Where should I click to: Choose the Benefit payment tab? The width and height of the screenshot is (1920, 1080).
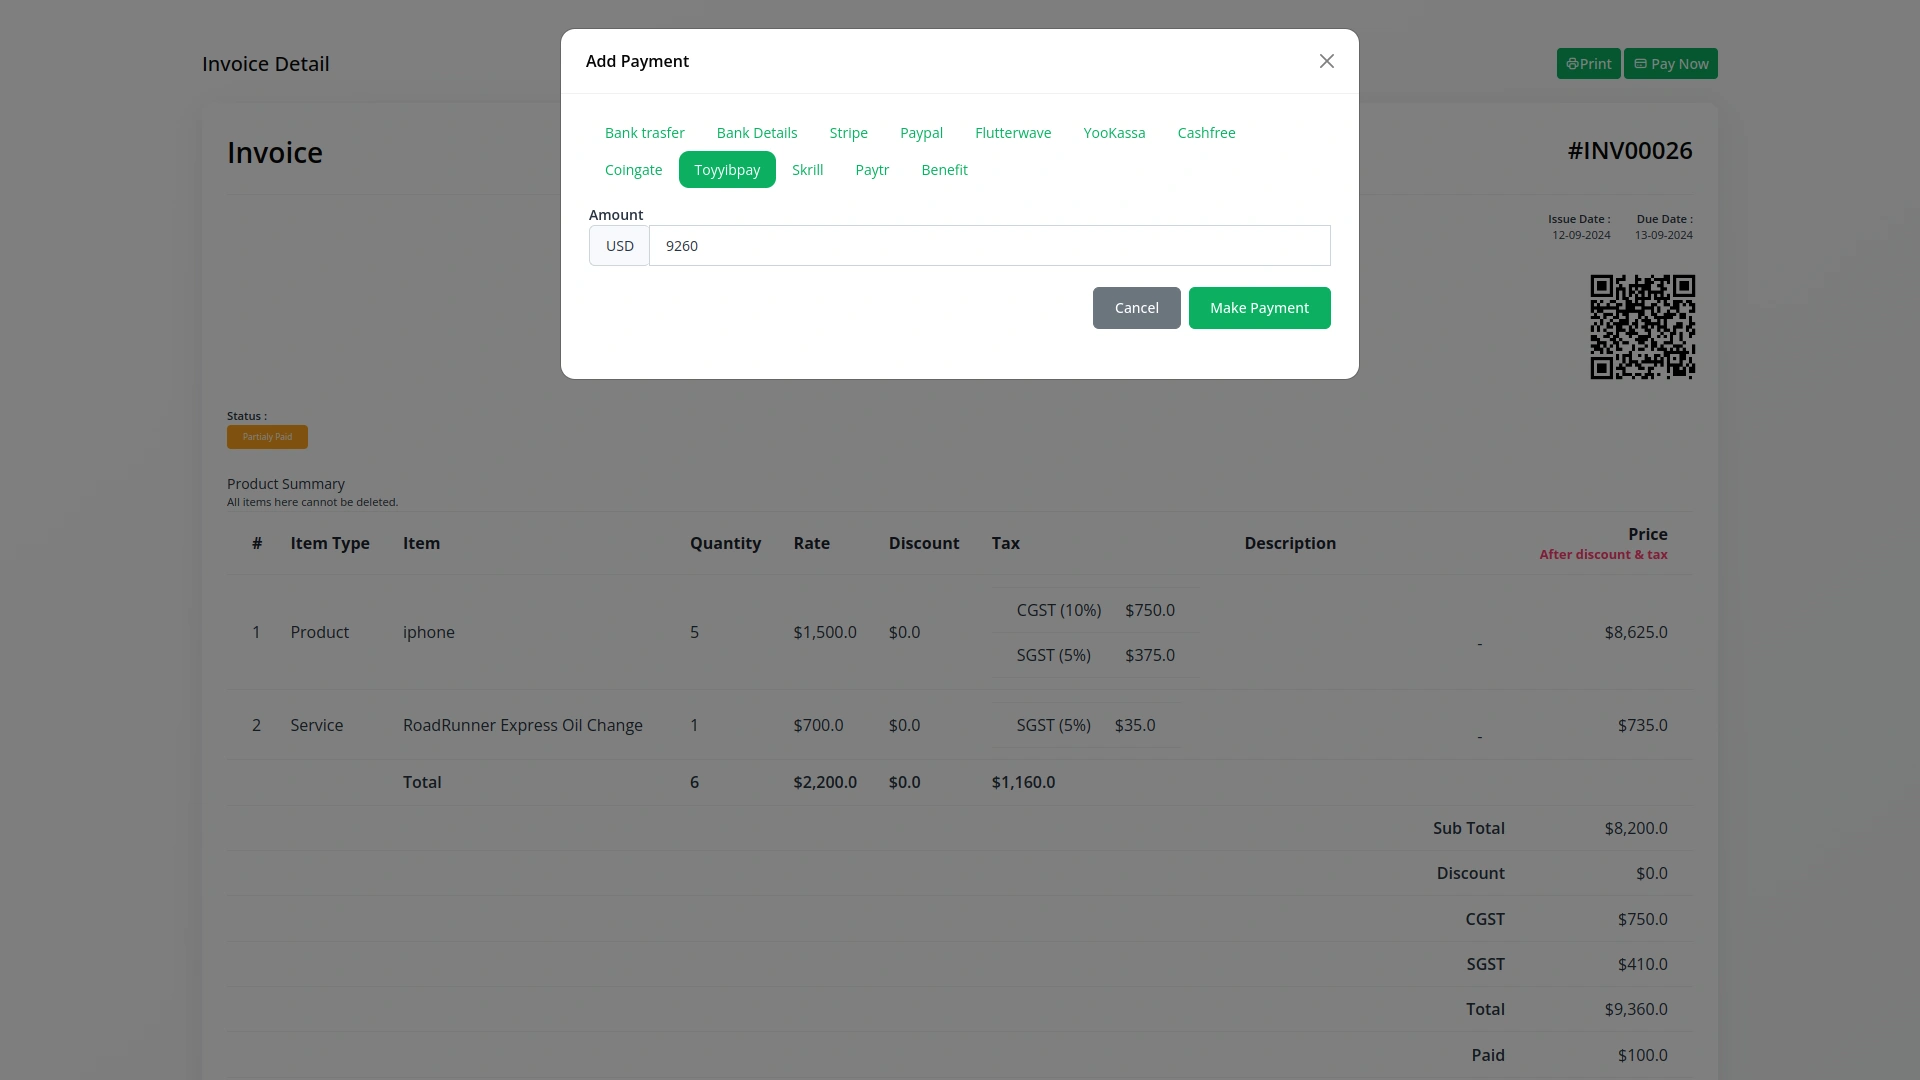tap(943, 170)
